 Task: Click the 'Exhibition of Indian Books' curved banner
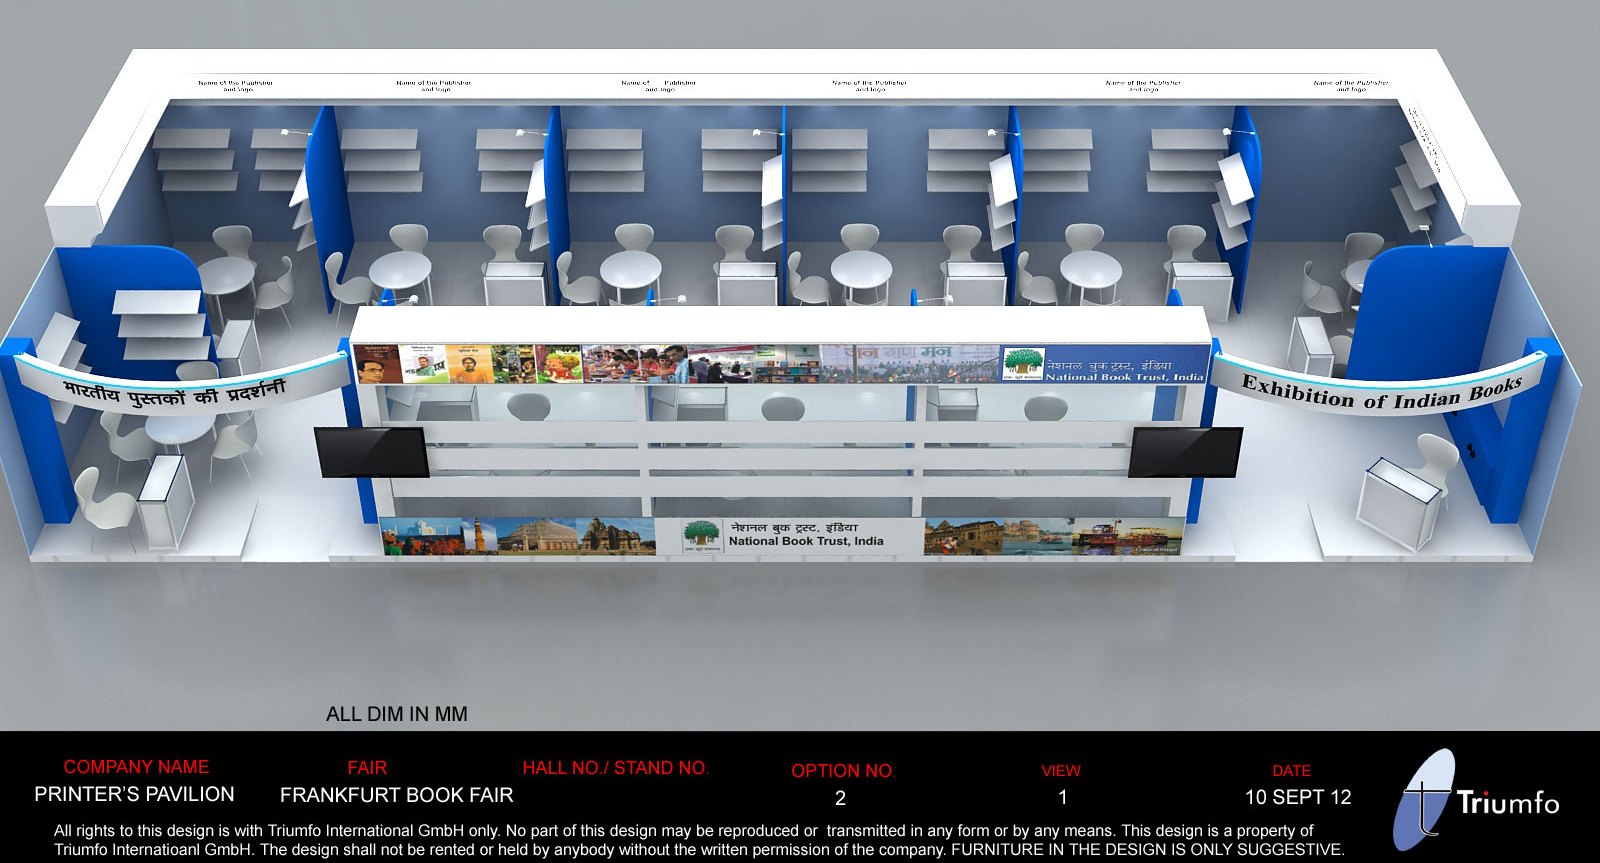pyautogui.click(x=1380, y=390)
